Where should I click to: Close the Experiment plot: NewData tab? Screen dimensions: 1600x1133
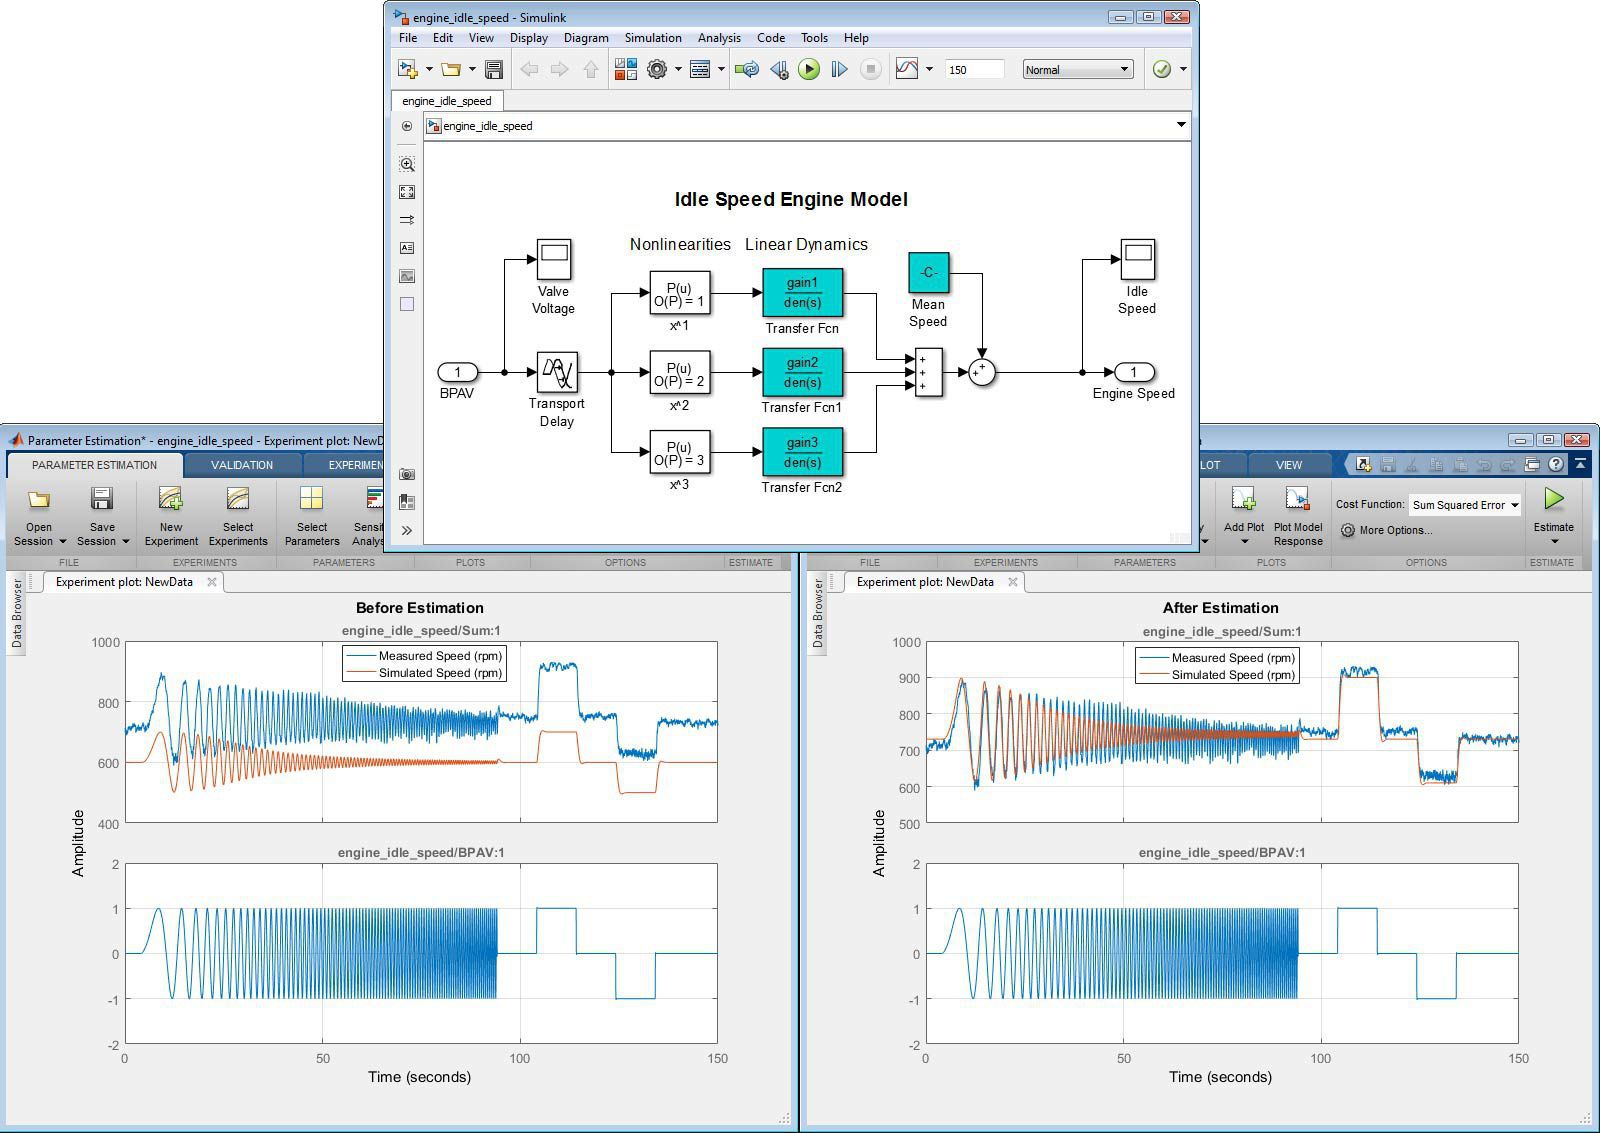click(x=210, y=581)
